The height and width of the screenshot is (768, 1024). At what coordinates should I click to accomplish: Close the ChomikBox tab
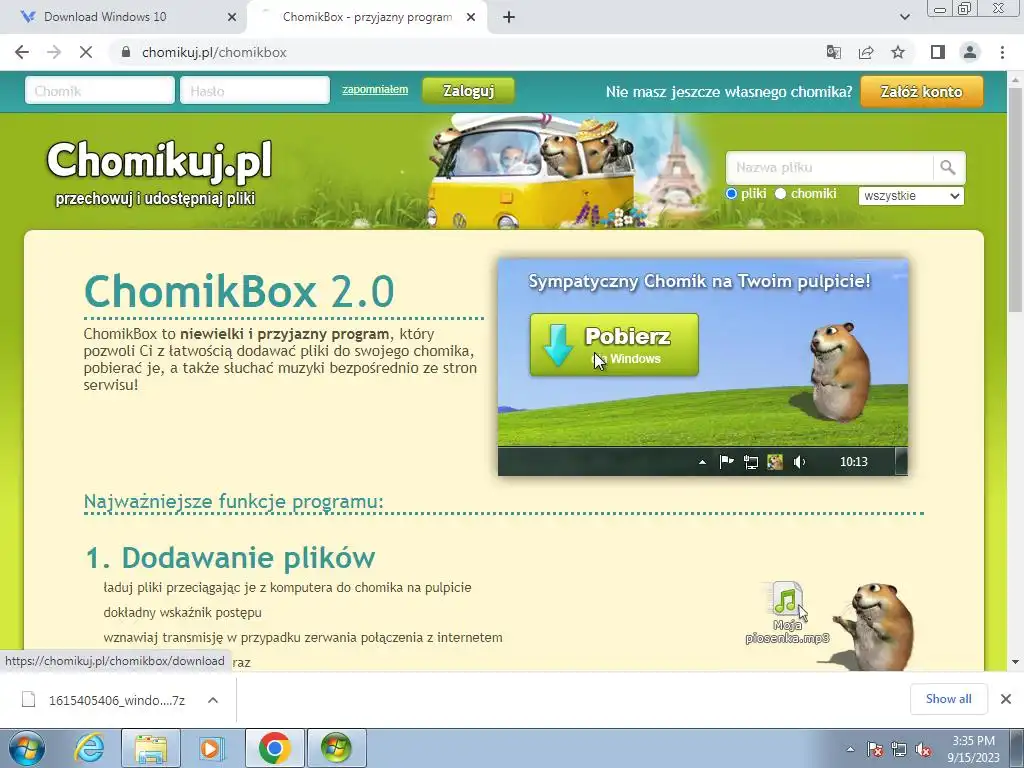[x=471, y=17]
